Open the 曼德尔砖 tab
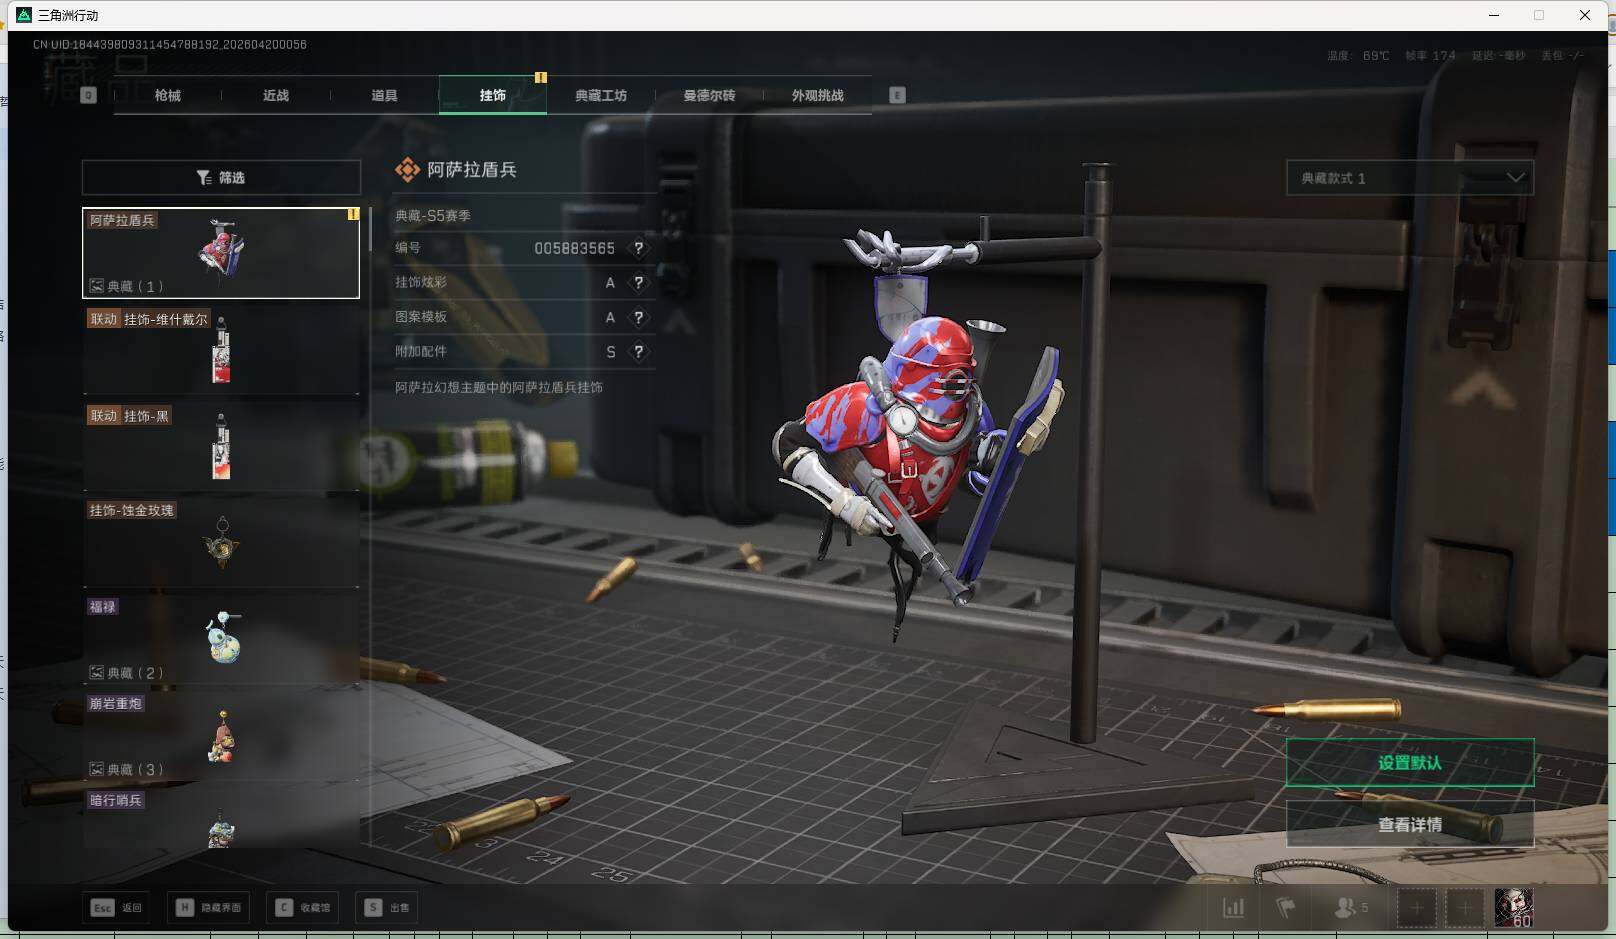Viewport: 1616px width, 939px height. [709, 95]
